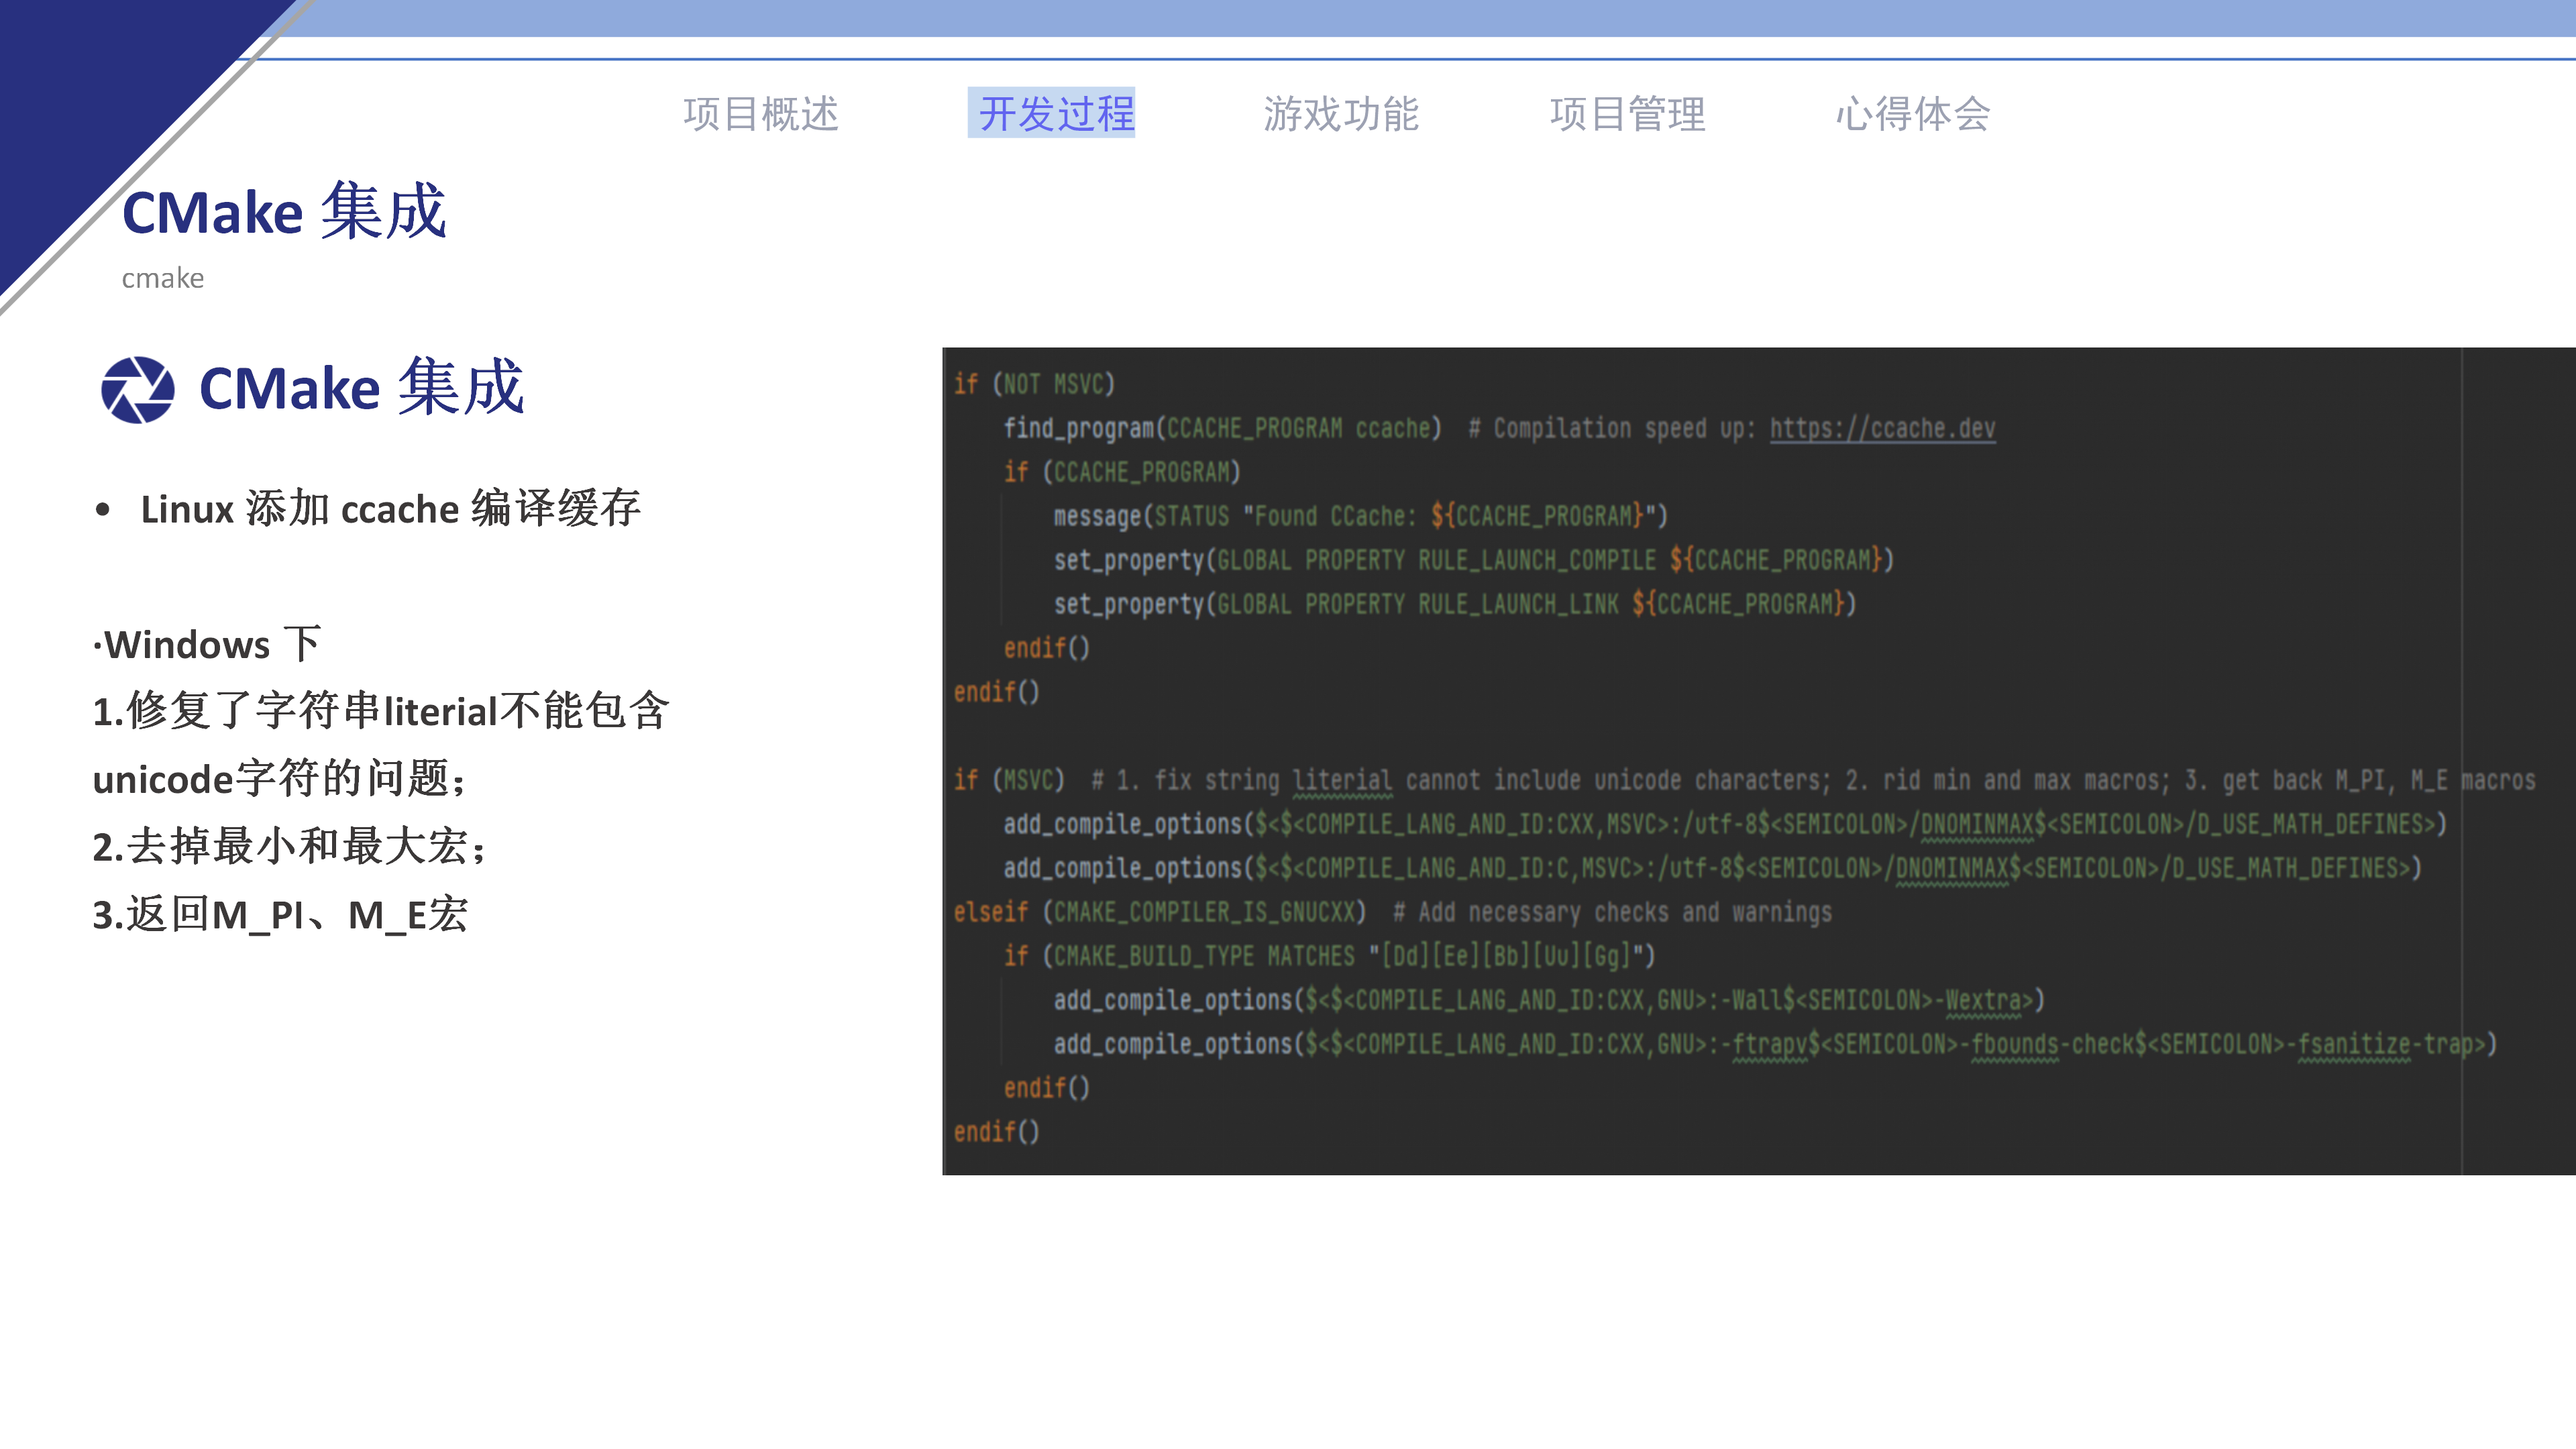Click the Windows 下 text block
Image resolution: width=2576 pixels, height=1449 pixels.
tap(205, 645)
